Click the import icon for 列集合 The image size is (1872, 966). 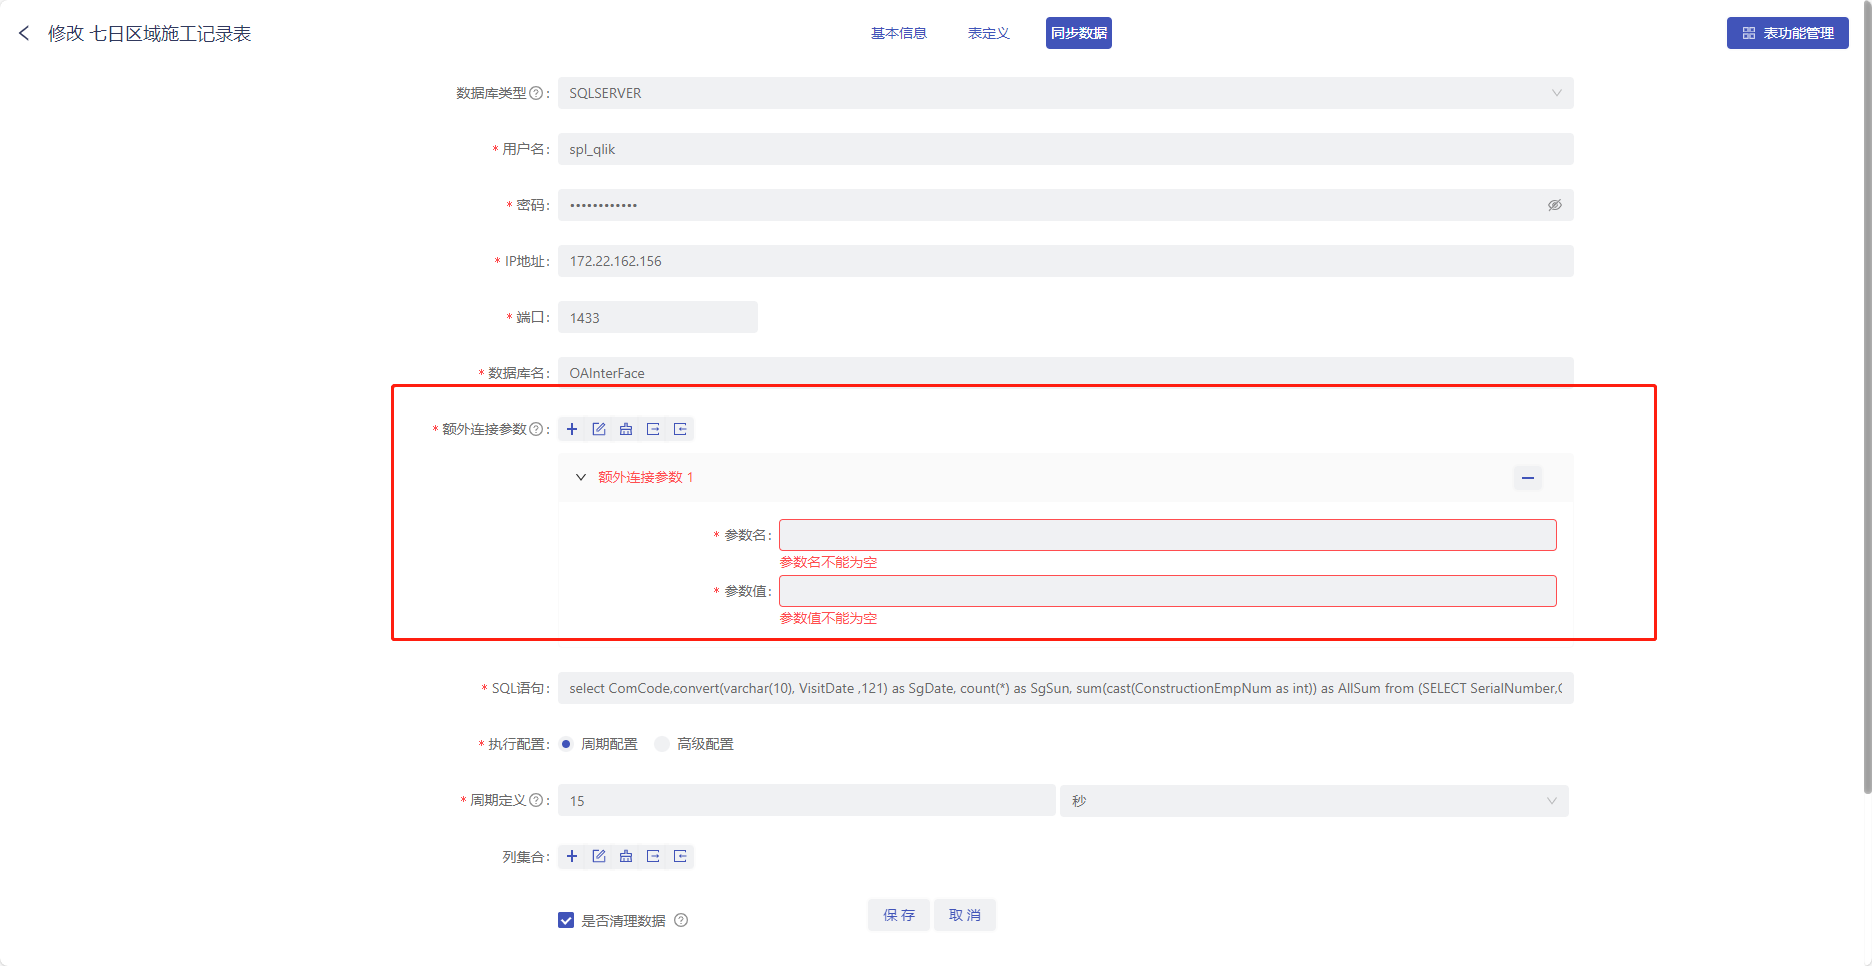click(x=680, y=856)
